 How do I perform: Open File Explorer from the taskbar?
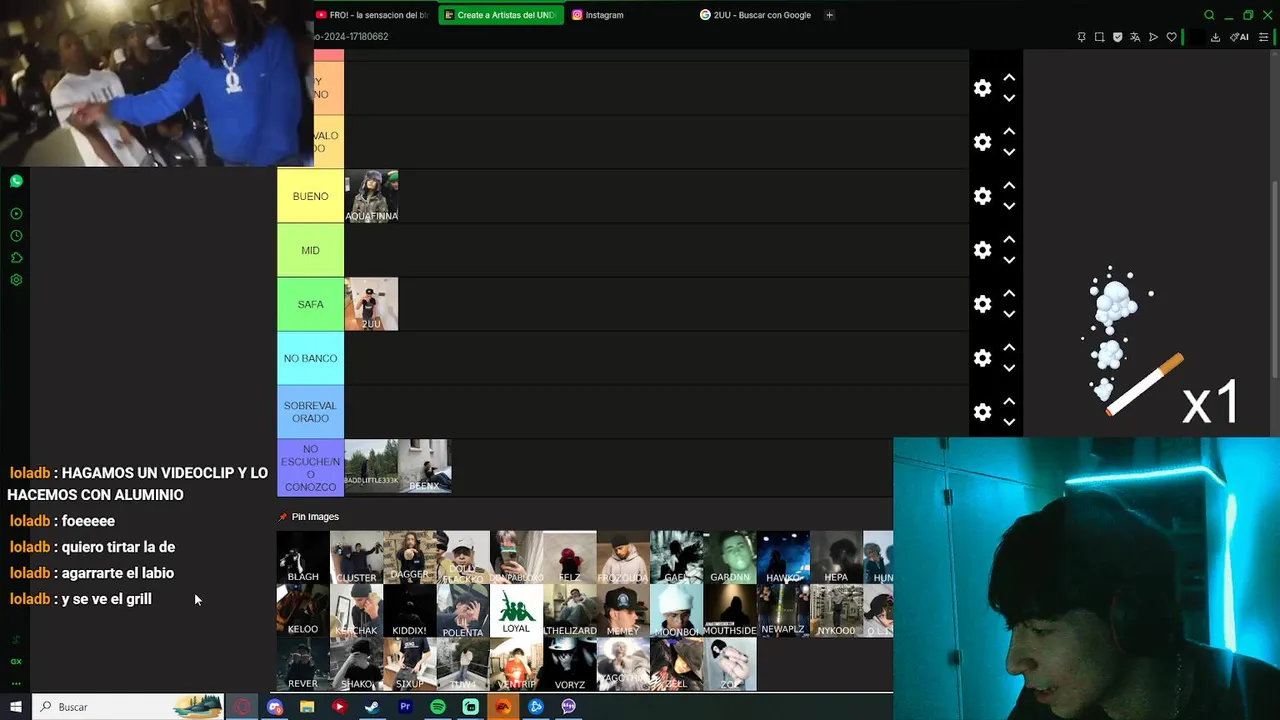point(307,707)
